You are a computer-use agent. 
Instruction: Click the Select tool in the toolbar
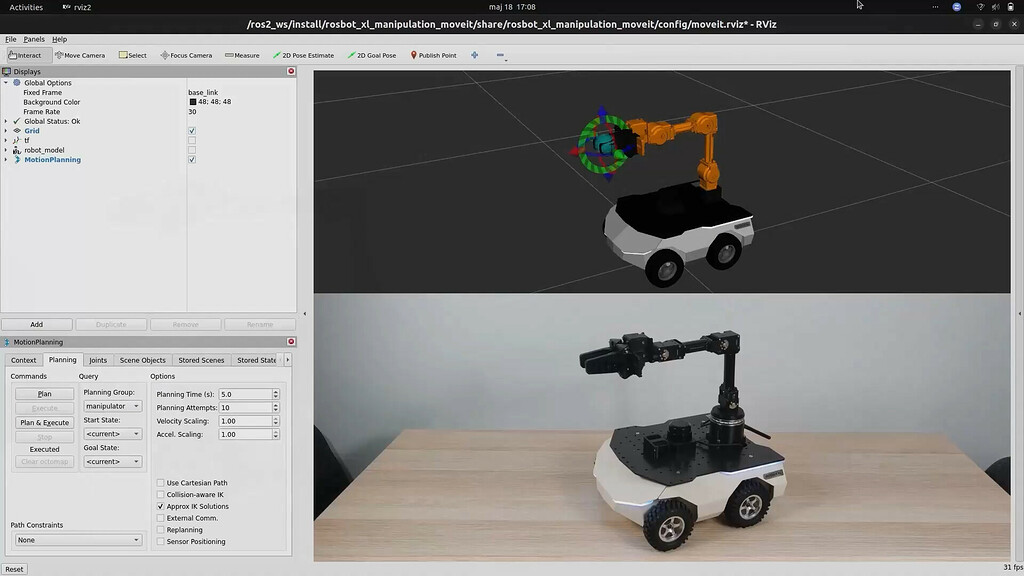pyautogui.click(x=131, y=55)
